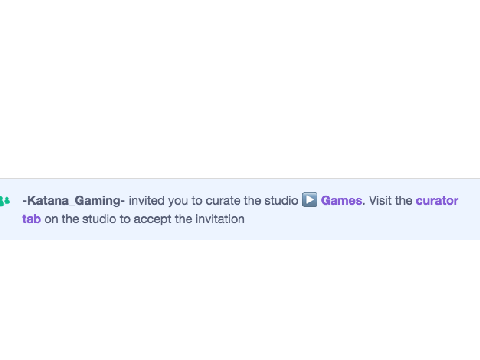480x360 pixels.
Task: Follow the purple 'curator' link text
Action: 437,201
